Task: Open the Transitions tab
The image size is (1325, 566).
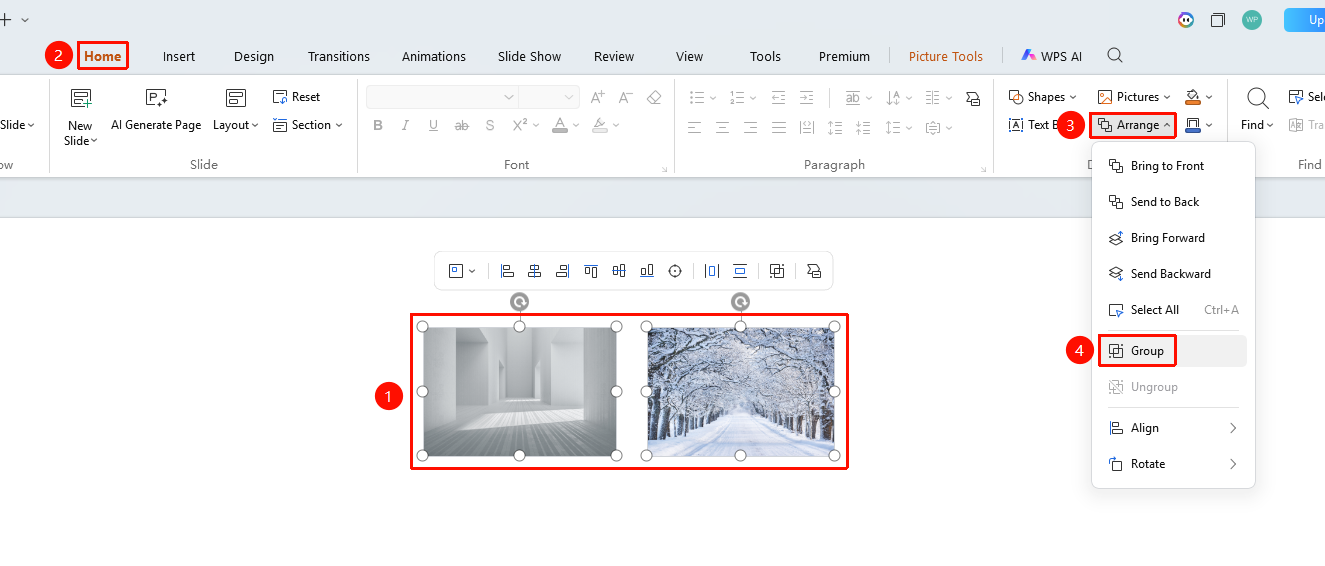Action: 339,56
